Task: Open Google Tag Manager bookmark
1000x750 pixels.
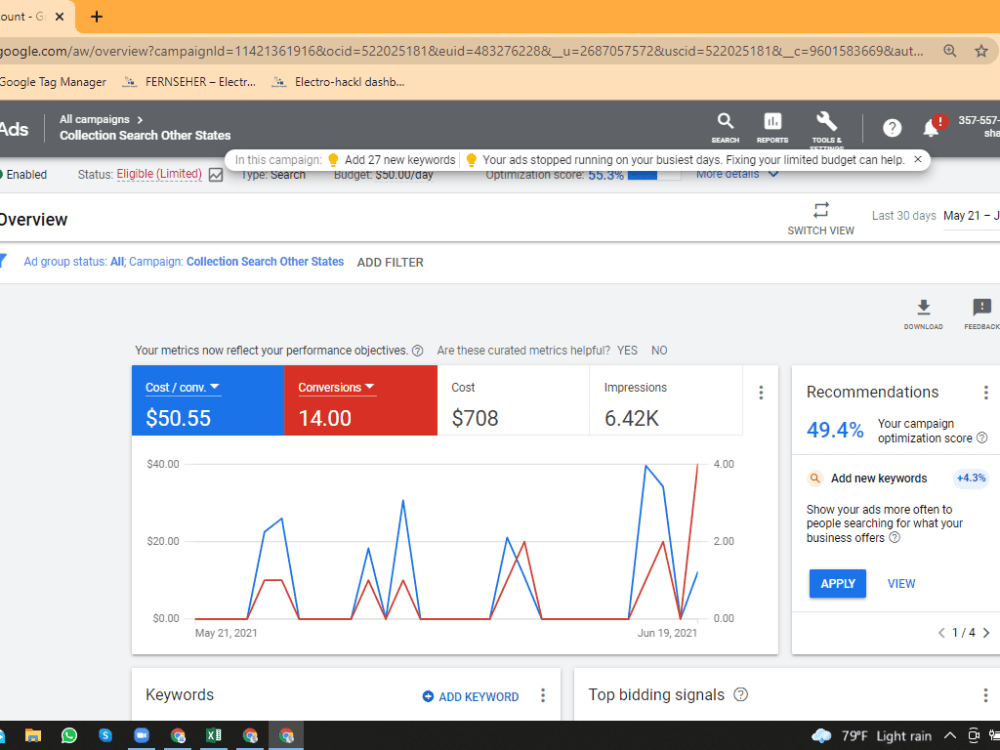Action: click(x=53, y=82)
